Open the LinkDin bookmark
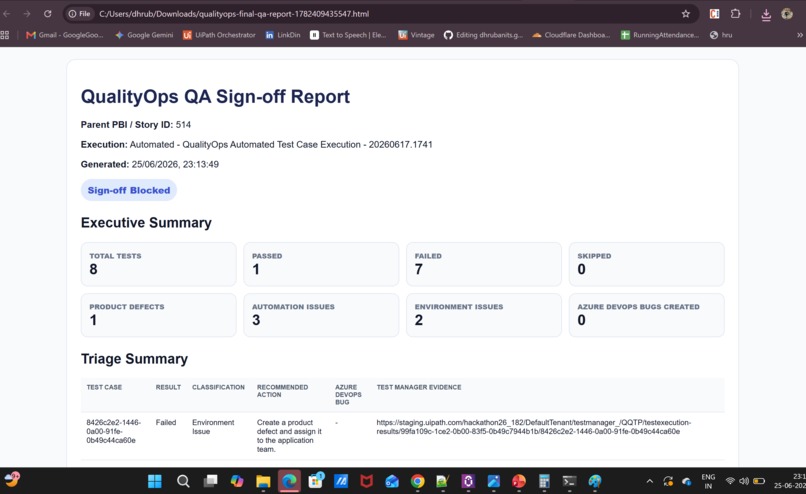806x494 pixels. [x=283, y=35]
